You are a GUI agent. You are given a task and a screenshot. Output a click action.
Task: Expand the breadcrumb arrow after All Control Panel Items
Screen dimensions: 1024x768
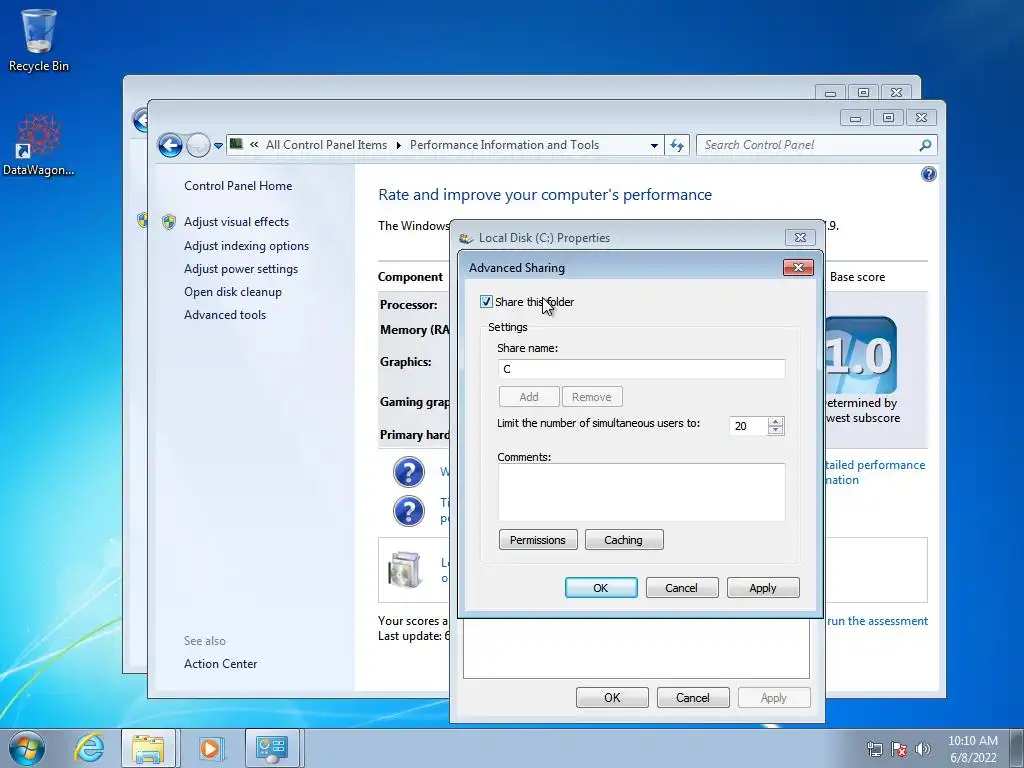[398, 145]
